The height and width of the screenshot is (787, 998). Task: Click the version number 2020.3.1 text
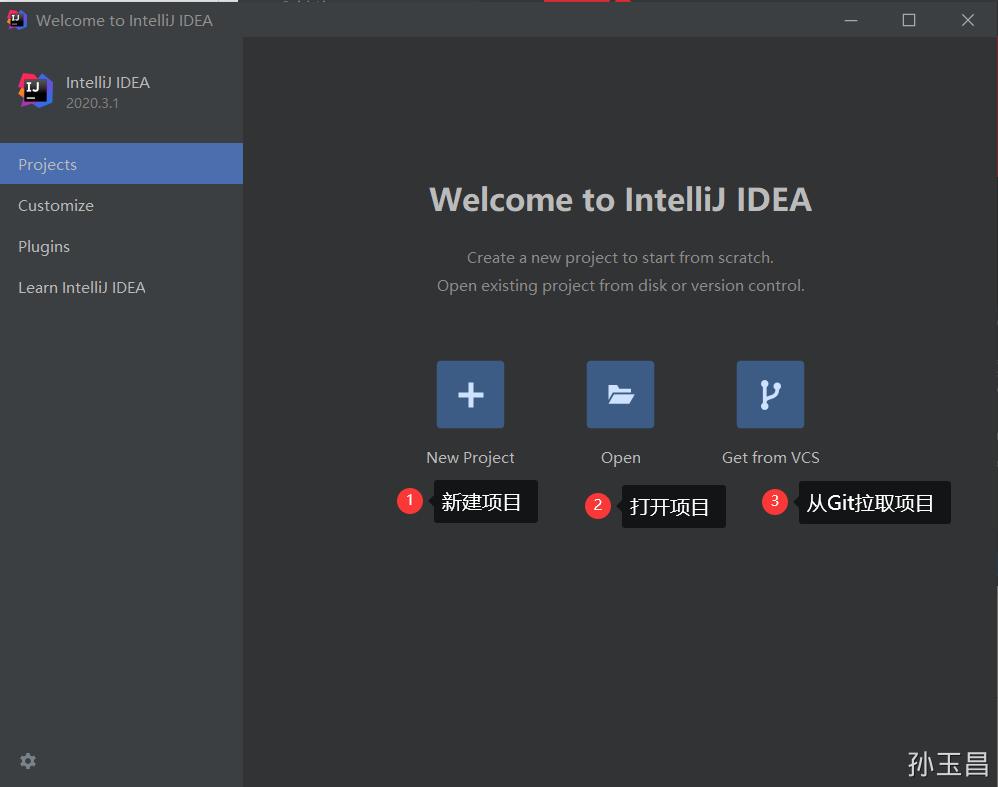point(92,102)
